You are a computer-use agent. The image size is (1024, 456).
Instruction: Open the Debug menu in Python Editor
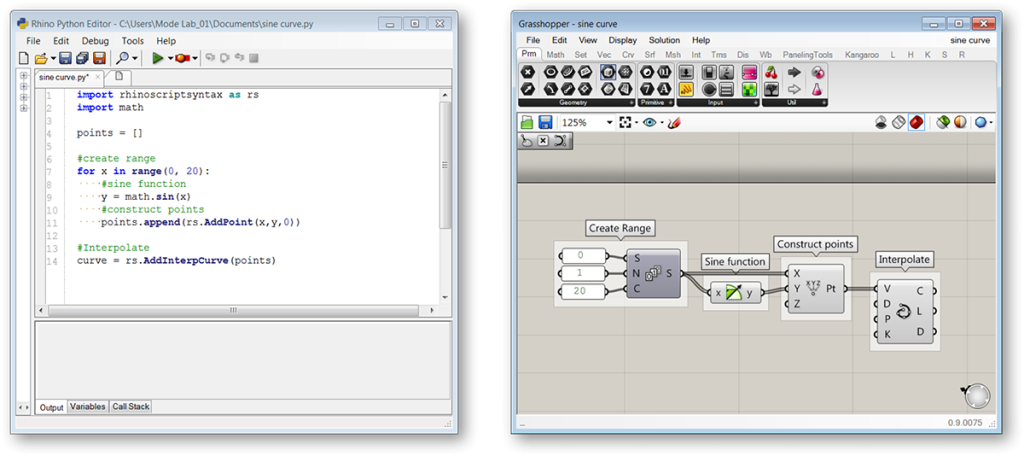click(x=95, y=41)
